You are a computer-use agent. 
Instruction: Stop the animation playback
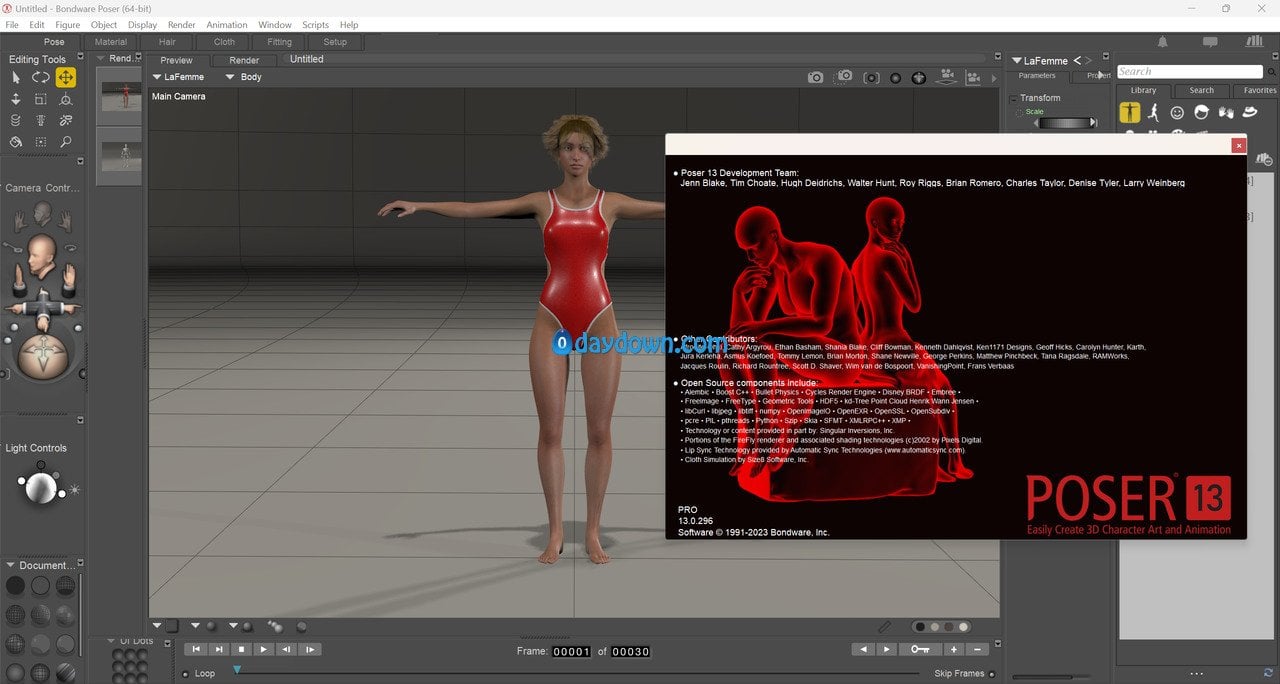240,649
